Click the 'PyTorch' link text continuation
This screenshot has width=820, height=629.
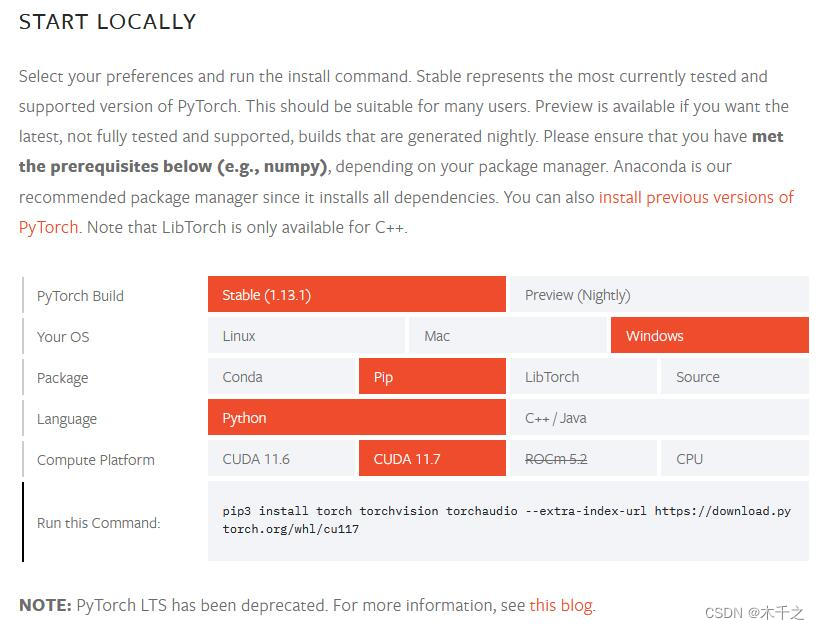click(48, 227)
